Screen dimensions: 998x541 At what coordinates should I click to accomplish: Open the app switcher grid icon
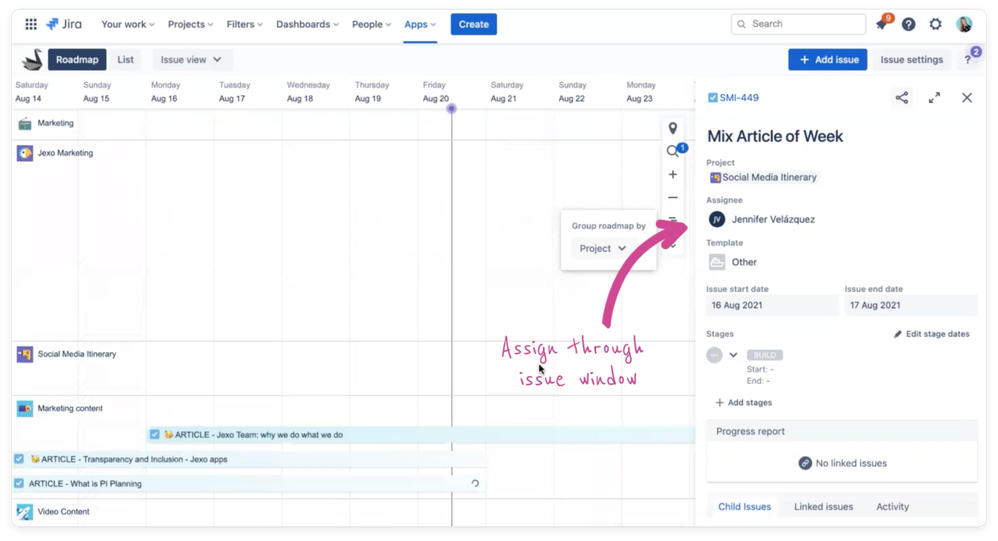coord(31,24)
